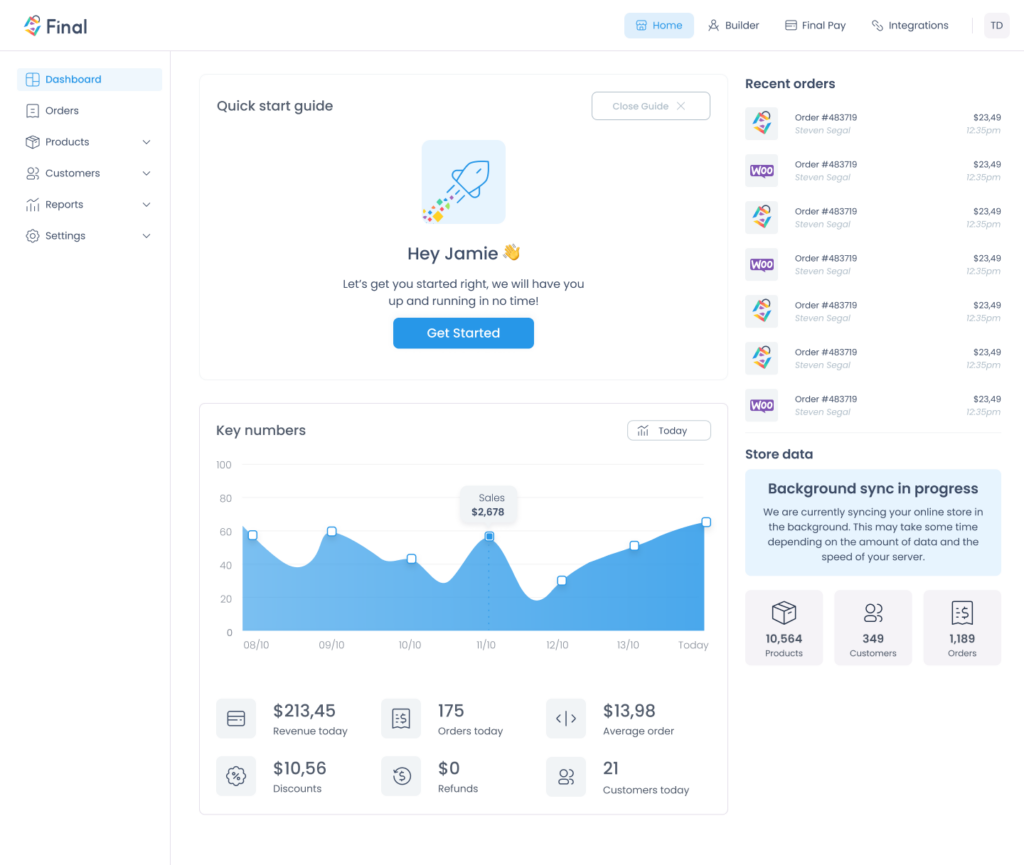The height and width of the screenshot is (865, 1024).
Task: Click the third recent order's Final icon
Action: point(761,217)
